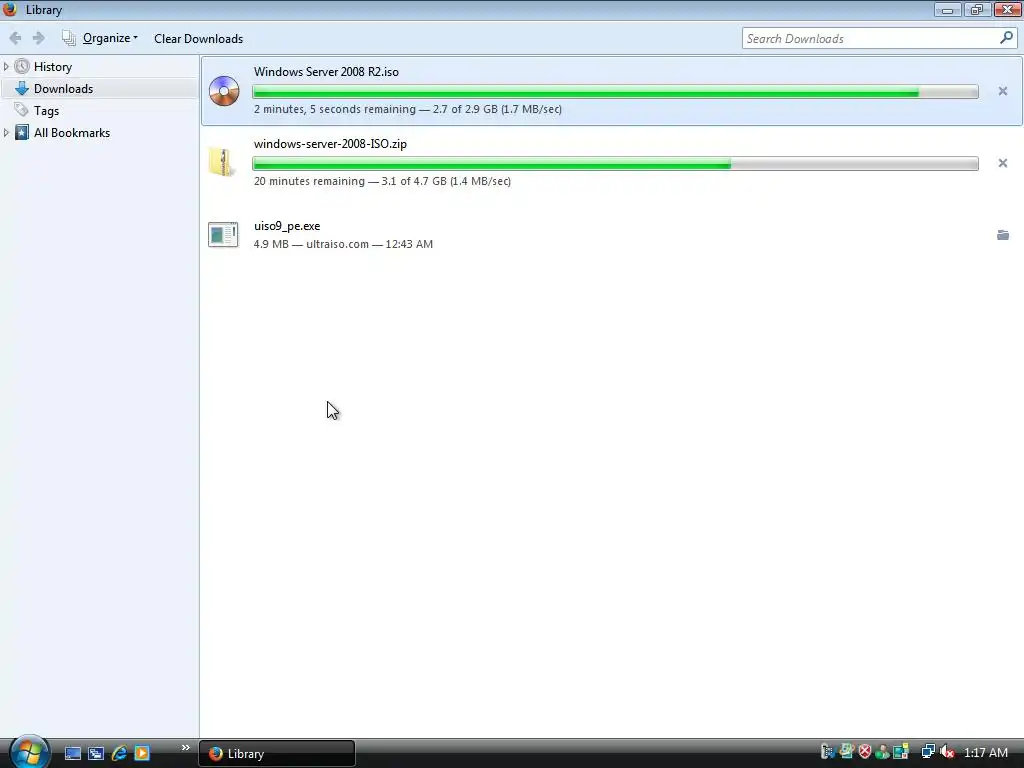This screenshot has height=768, width=1024.
Task: Select the windows-server-2008-ISO.zip file name
Action: click(330, 144)
